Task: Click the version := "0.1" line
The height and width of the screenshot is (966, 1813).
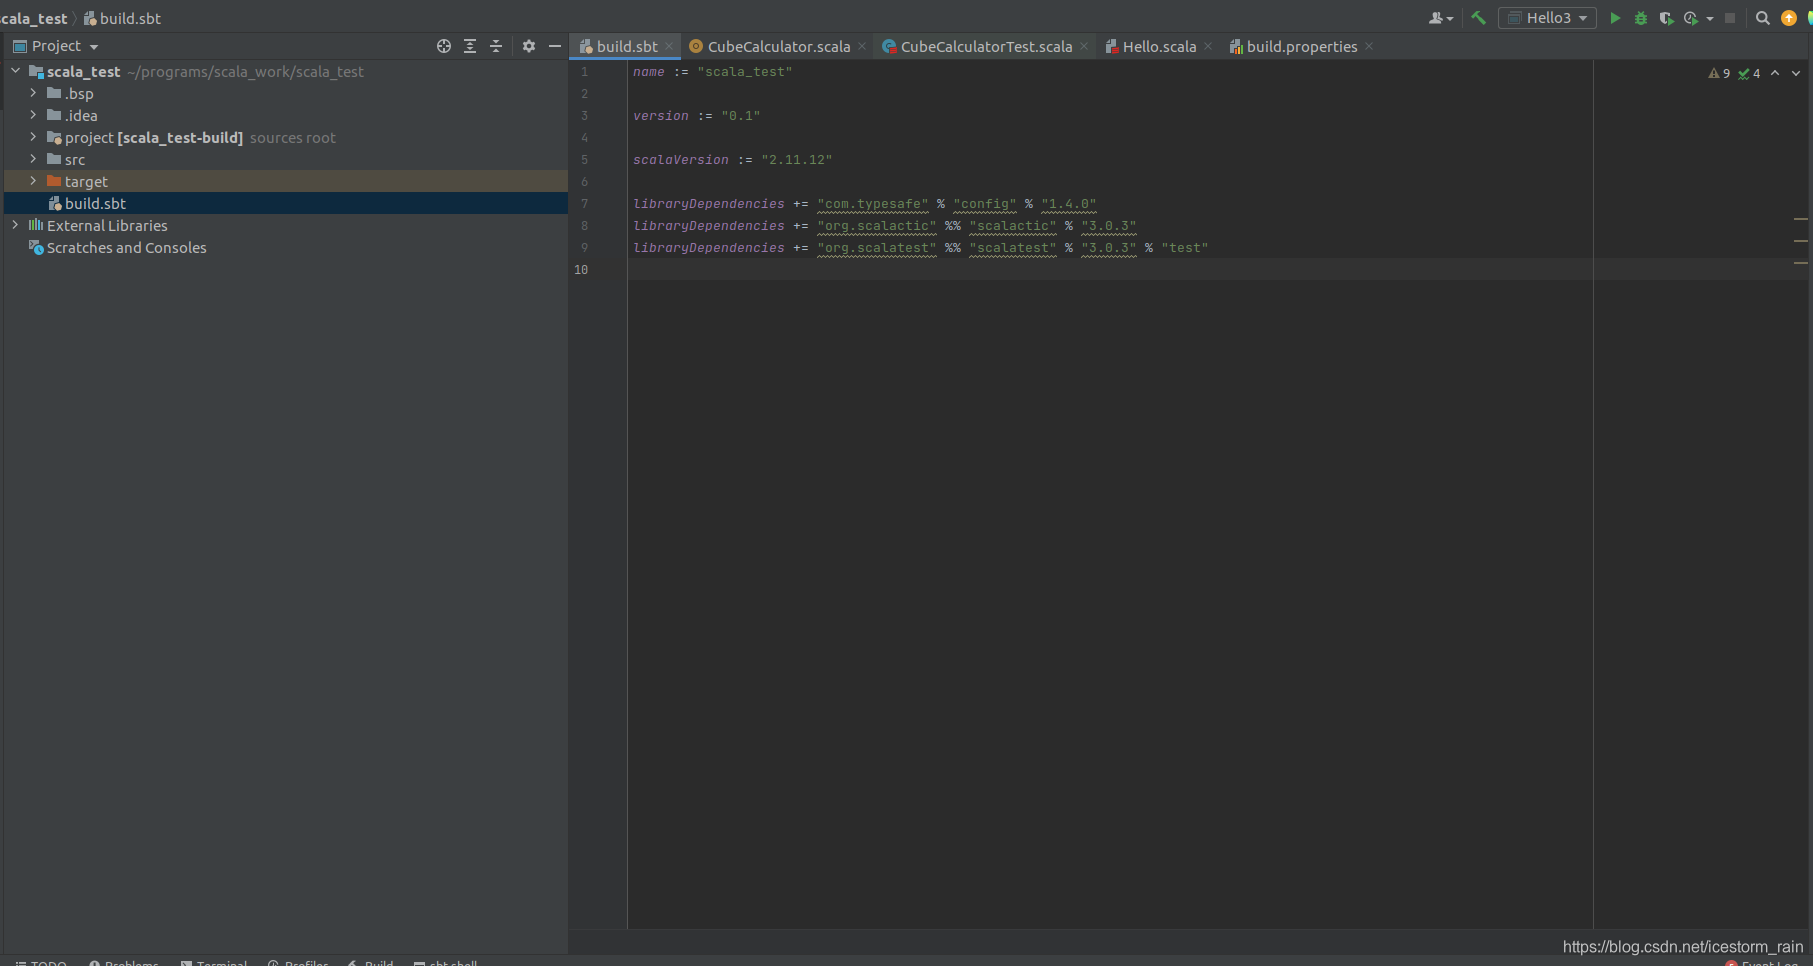Action: click(x=696, y=116)
